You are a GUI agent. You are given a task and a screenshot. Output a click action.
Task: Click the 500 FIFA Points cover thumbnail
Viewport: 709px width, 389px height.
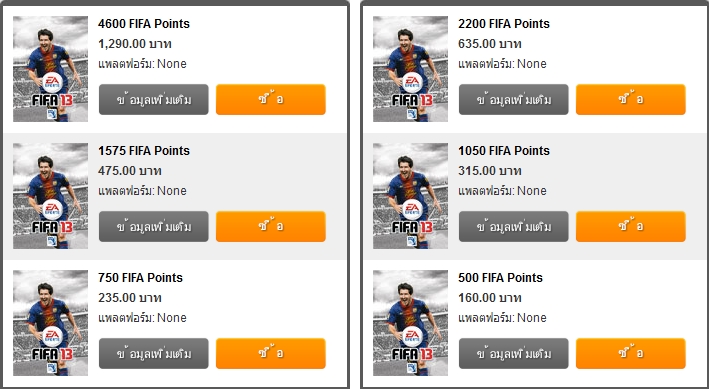click(x=411, y=323)
